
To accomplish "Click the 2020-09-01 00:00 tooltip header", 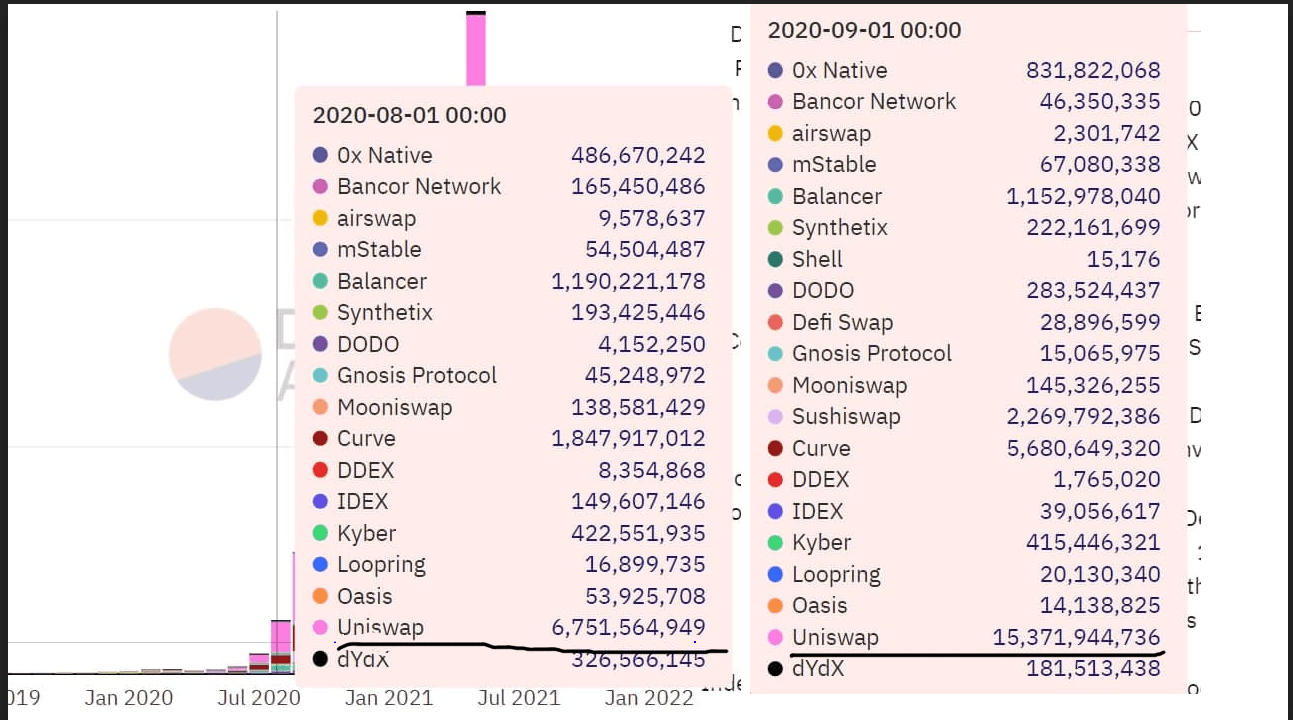I will [x=864, y=30].
